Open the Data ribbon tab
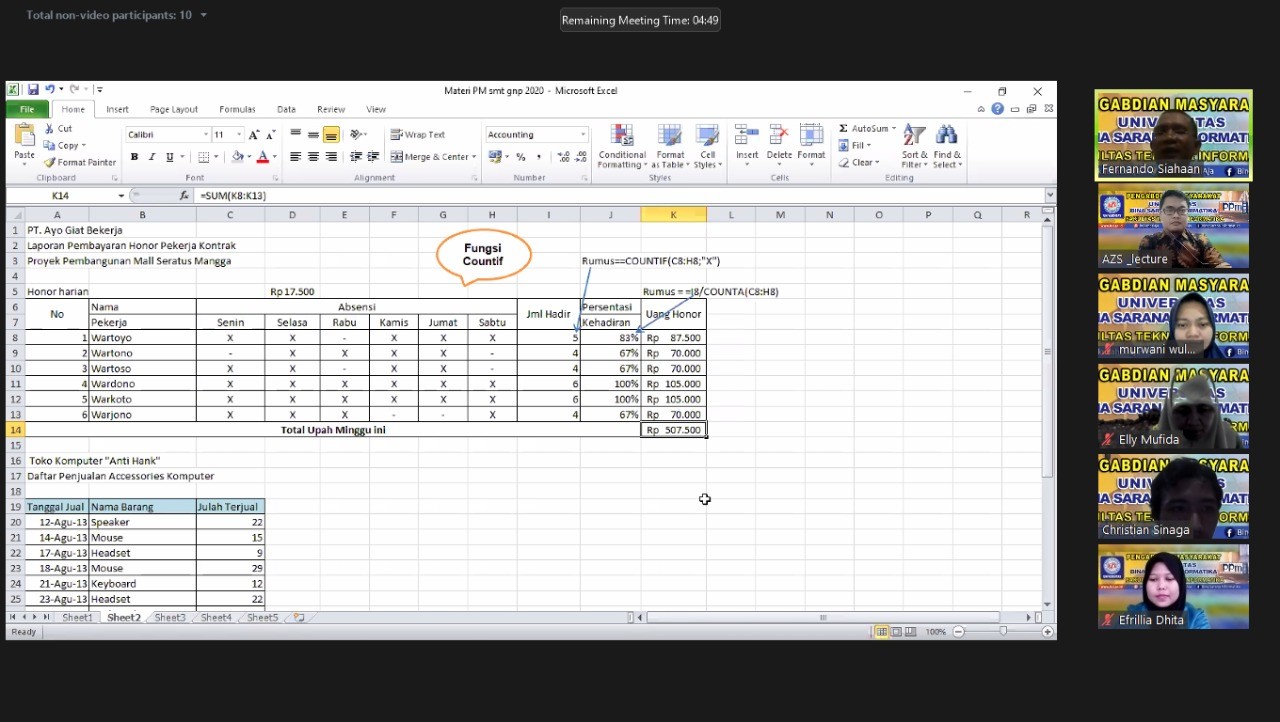 286,109
